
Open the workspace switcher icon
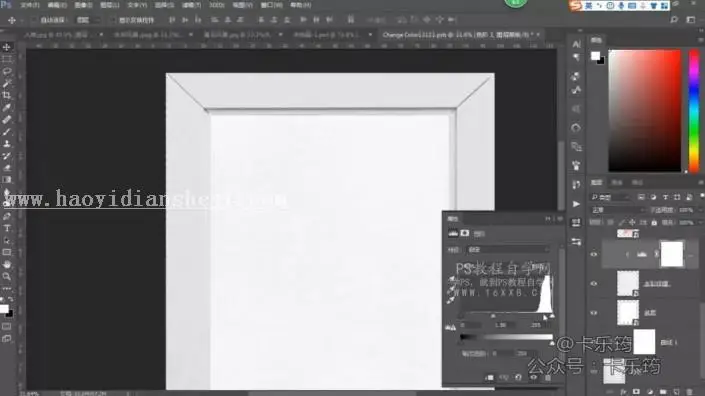[x=691, y=20]
